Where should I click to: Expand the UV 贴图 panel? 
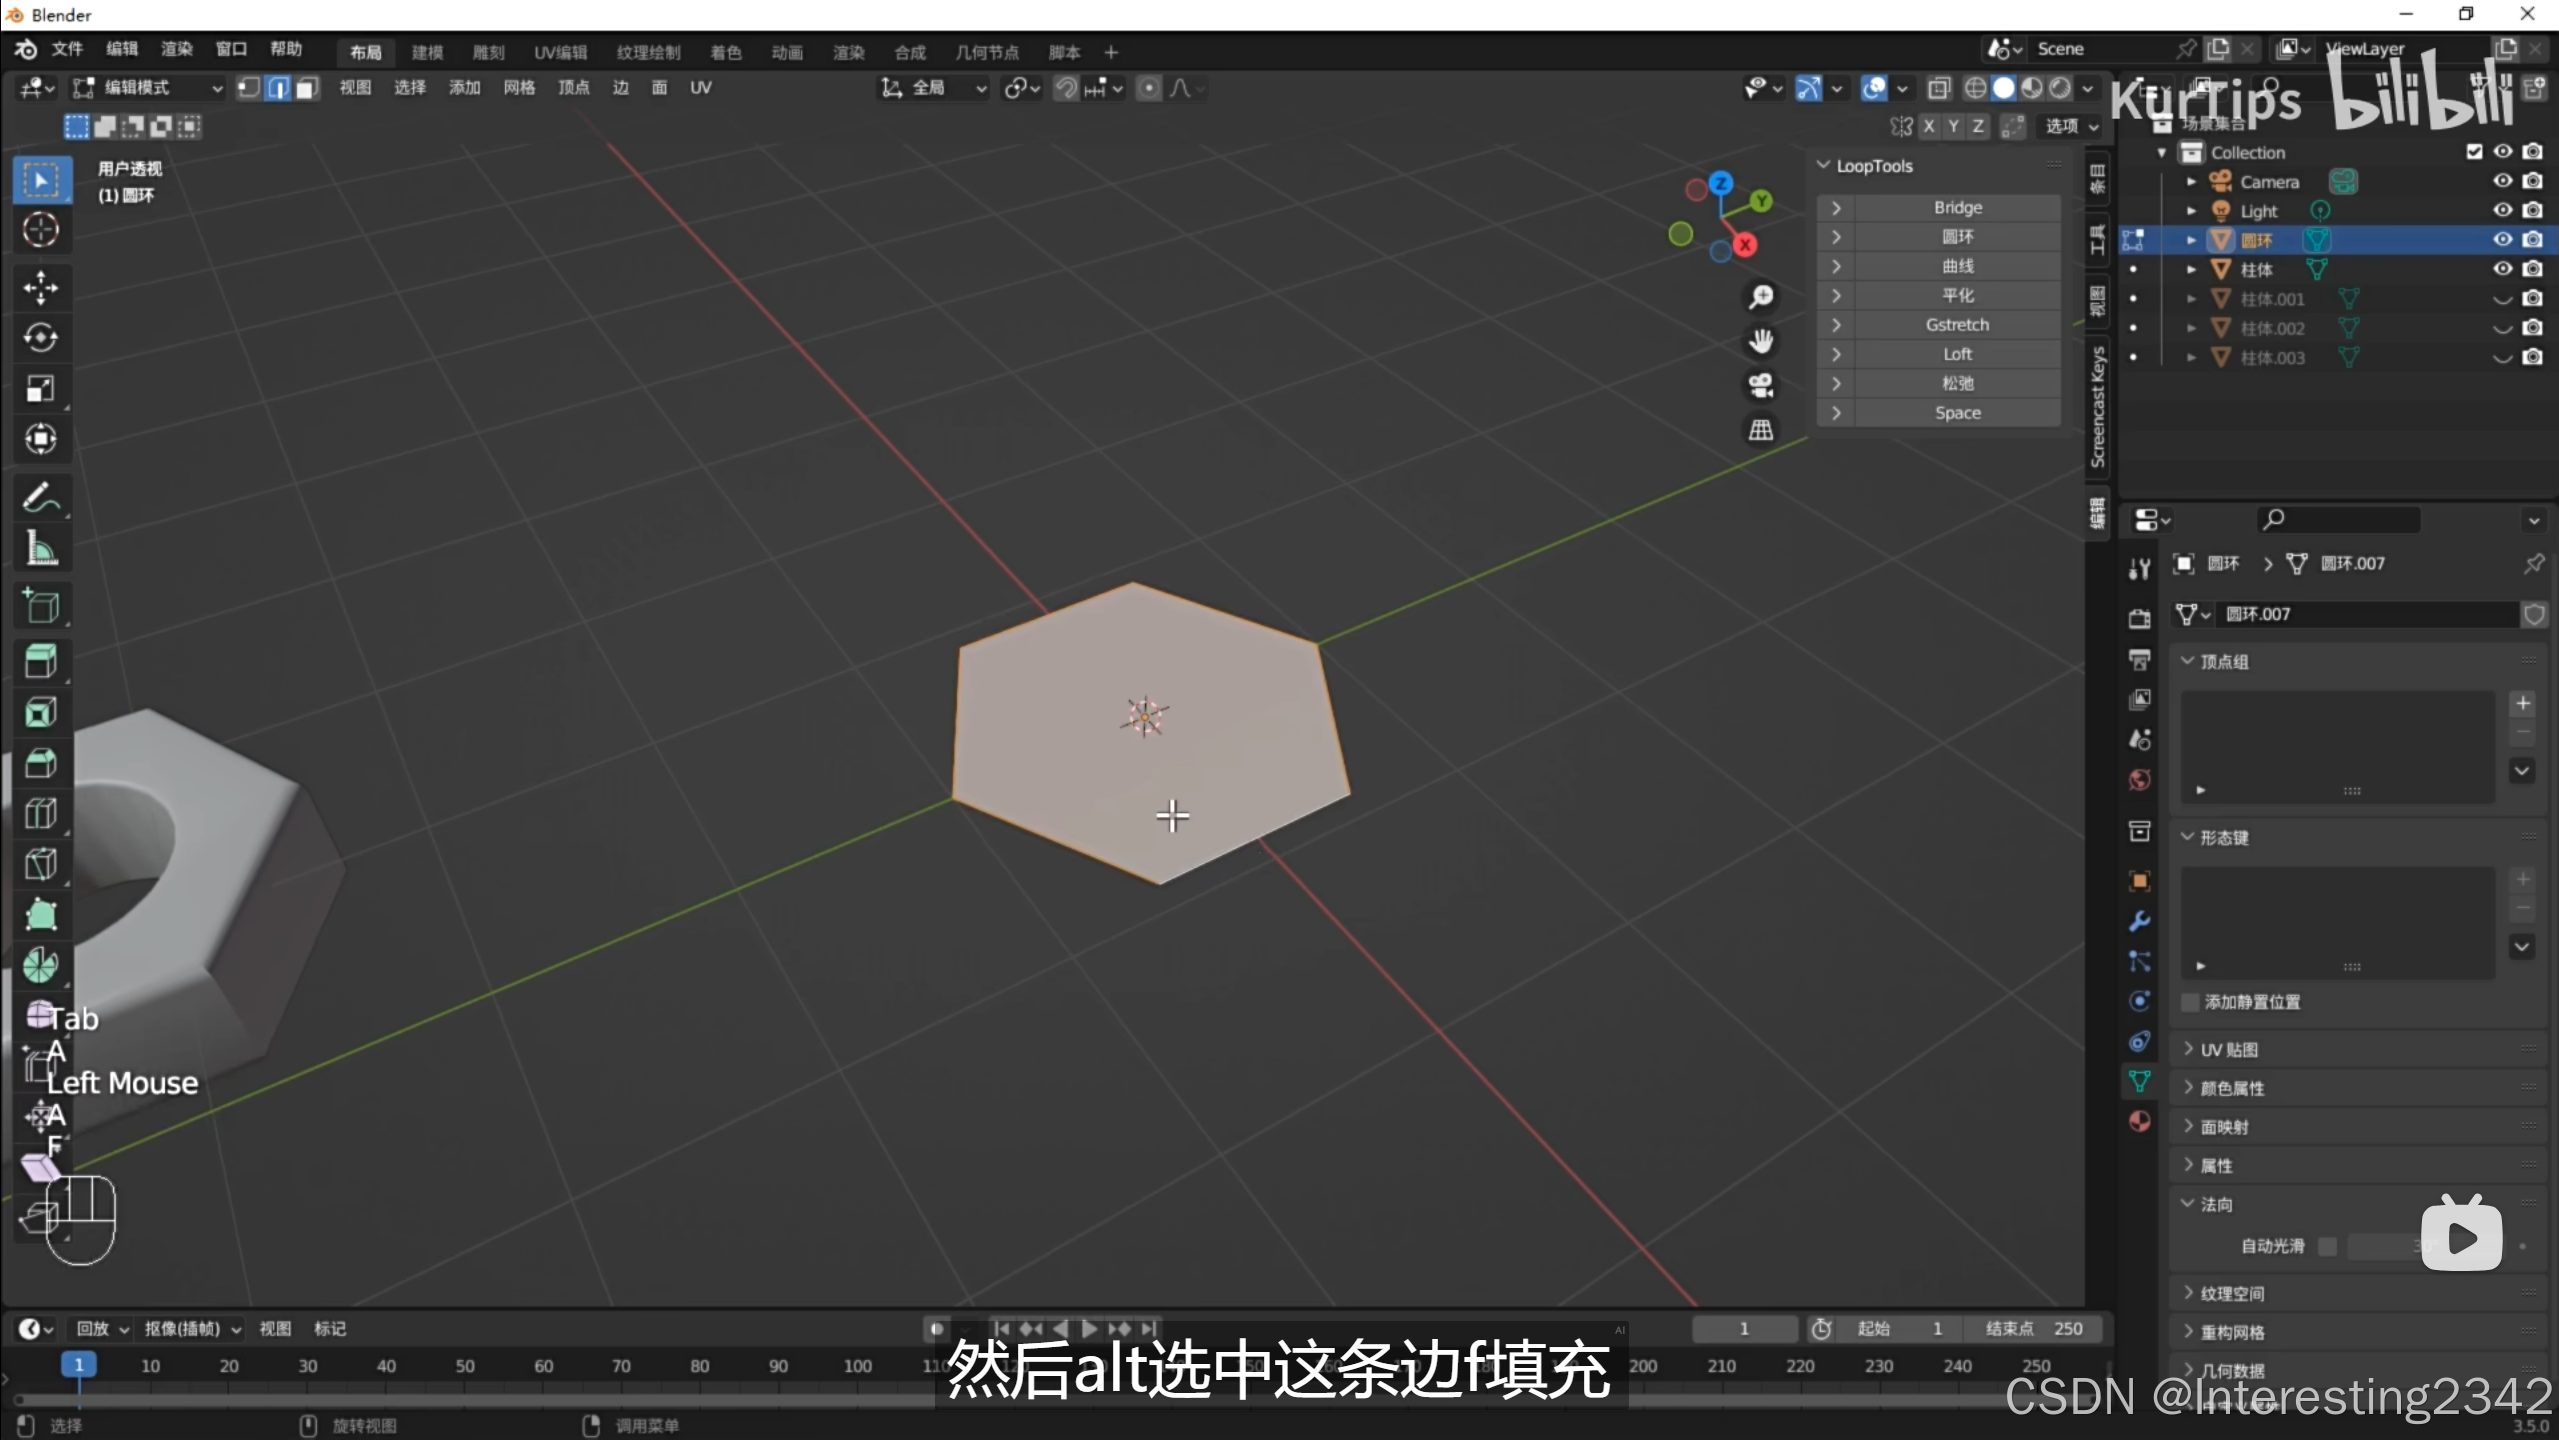[x=2229, y=1049]
